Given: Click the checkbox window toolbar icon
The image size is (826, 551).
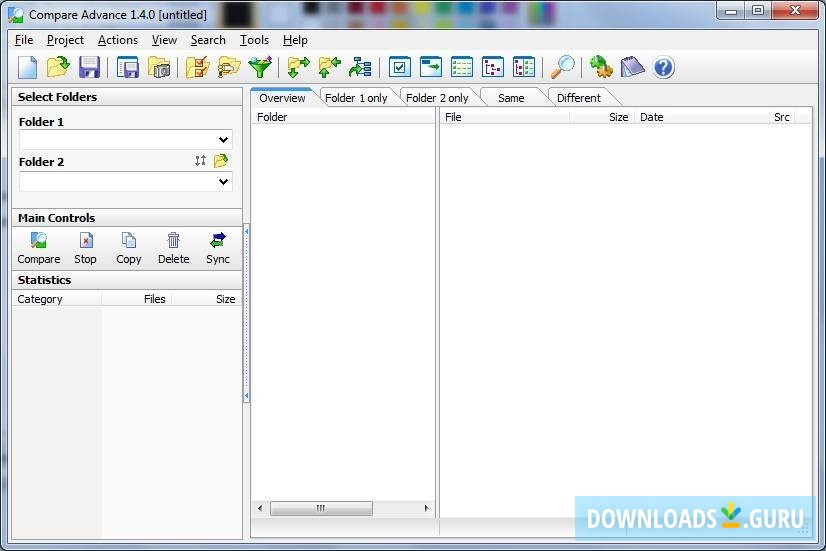Looking at the screenshot, I should [399, 67].
